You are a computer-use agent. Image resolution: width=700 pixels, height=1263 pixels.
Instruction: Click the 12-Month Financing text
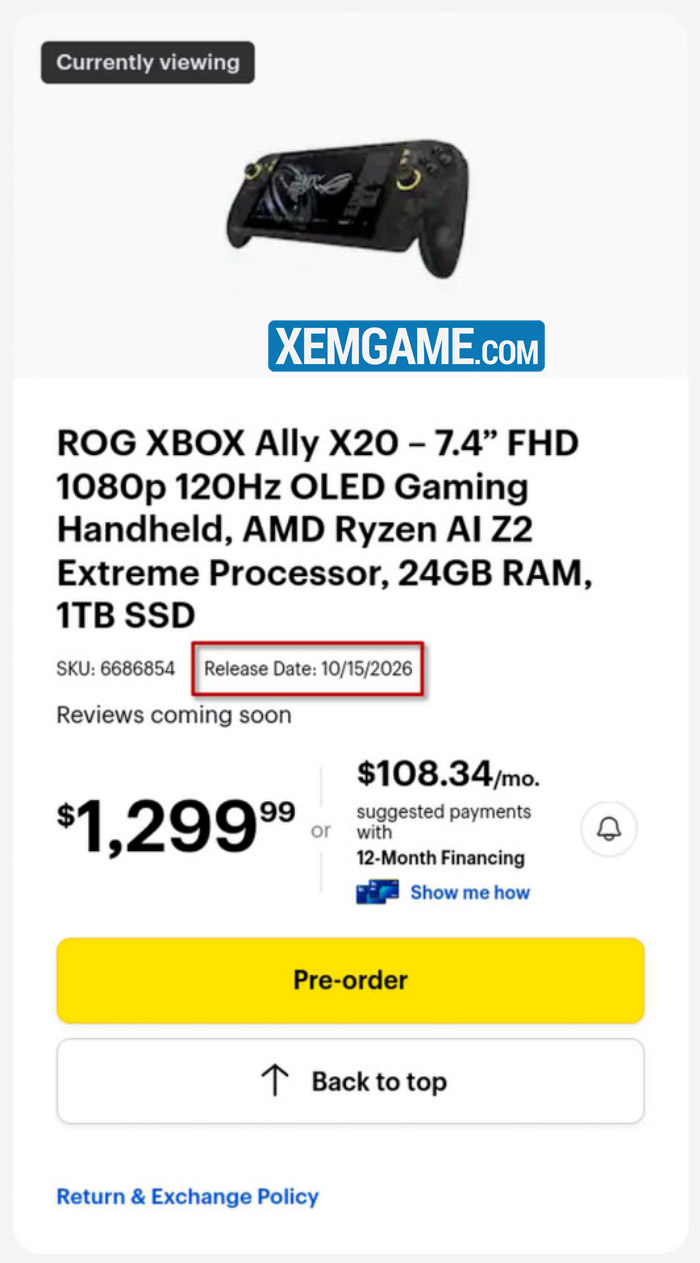point(440,858)
